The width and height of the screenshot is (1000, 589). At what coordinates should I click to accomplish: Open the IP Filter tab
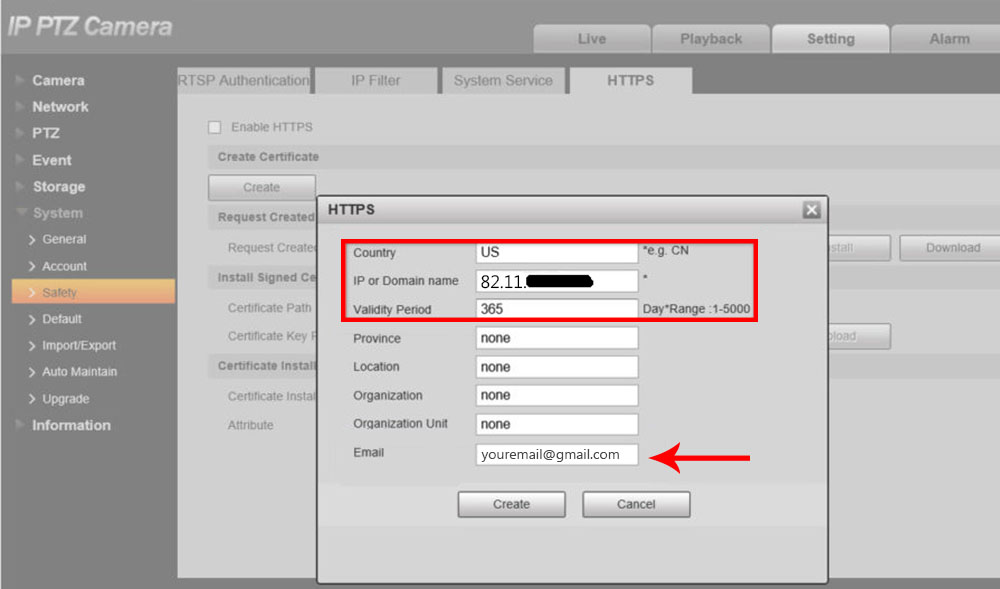pyautogui.click(x=375, y=80)
